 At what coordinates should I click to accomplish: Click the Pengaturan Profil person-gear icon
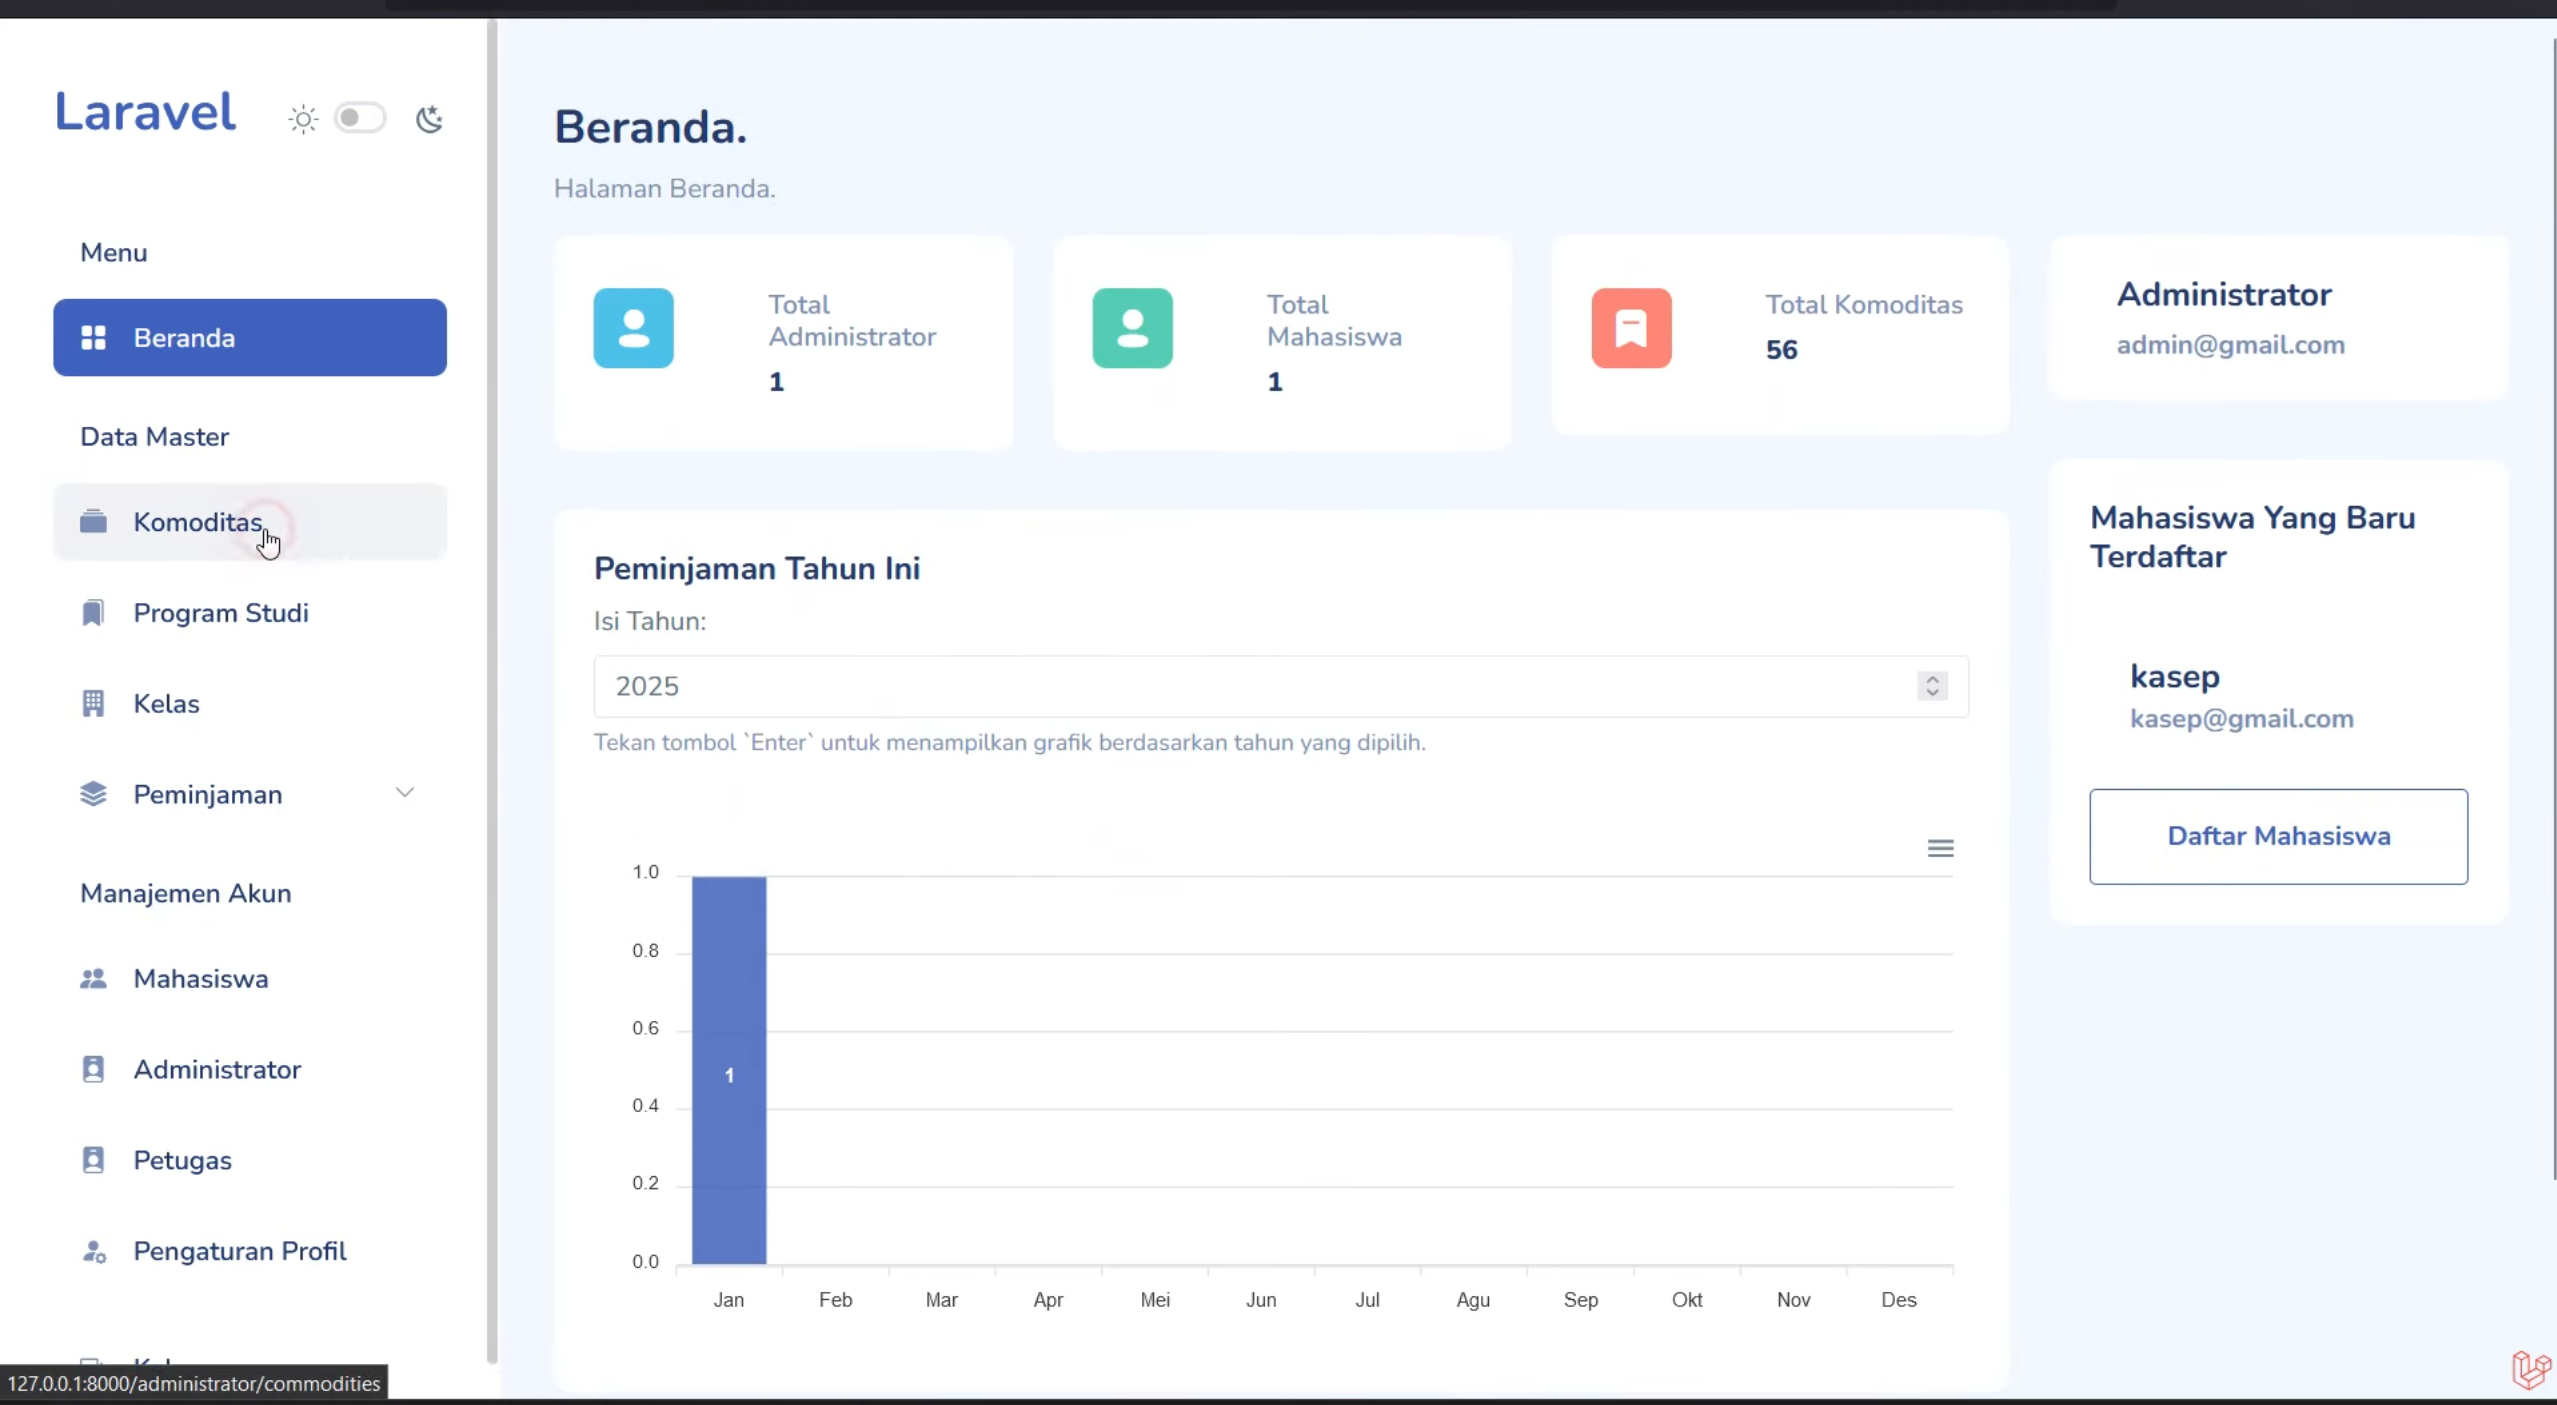click(94, 1252)
